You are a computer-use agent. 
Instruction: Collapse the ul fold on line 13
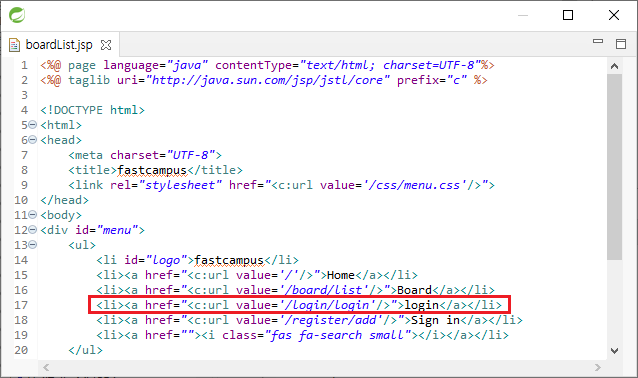point(33,245)
